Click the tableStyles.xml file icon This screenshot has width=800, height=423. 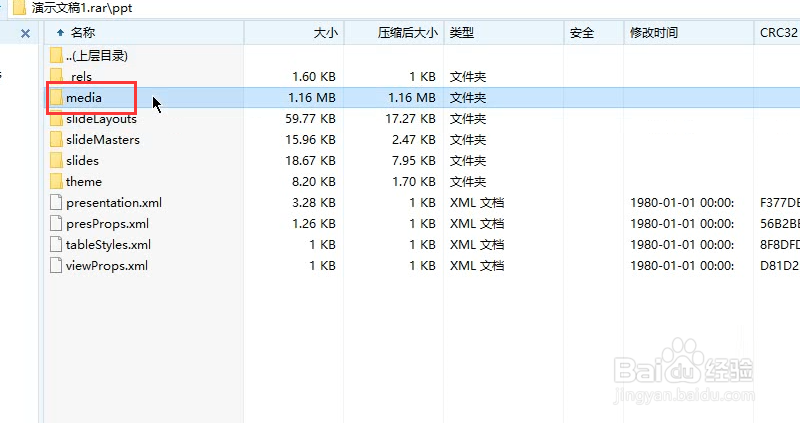(x=56, y=244)
